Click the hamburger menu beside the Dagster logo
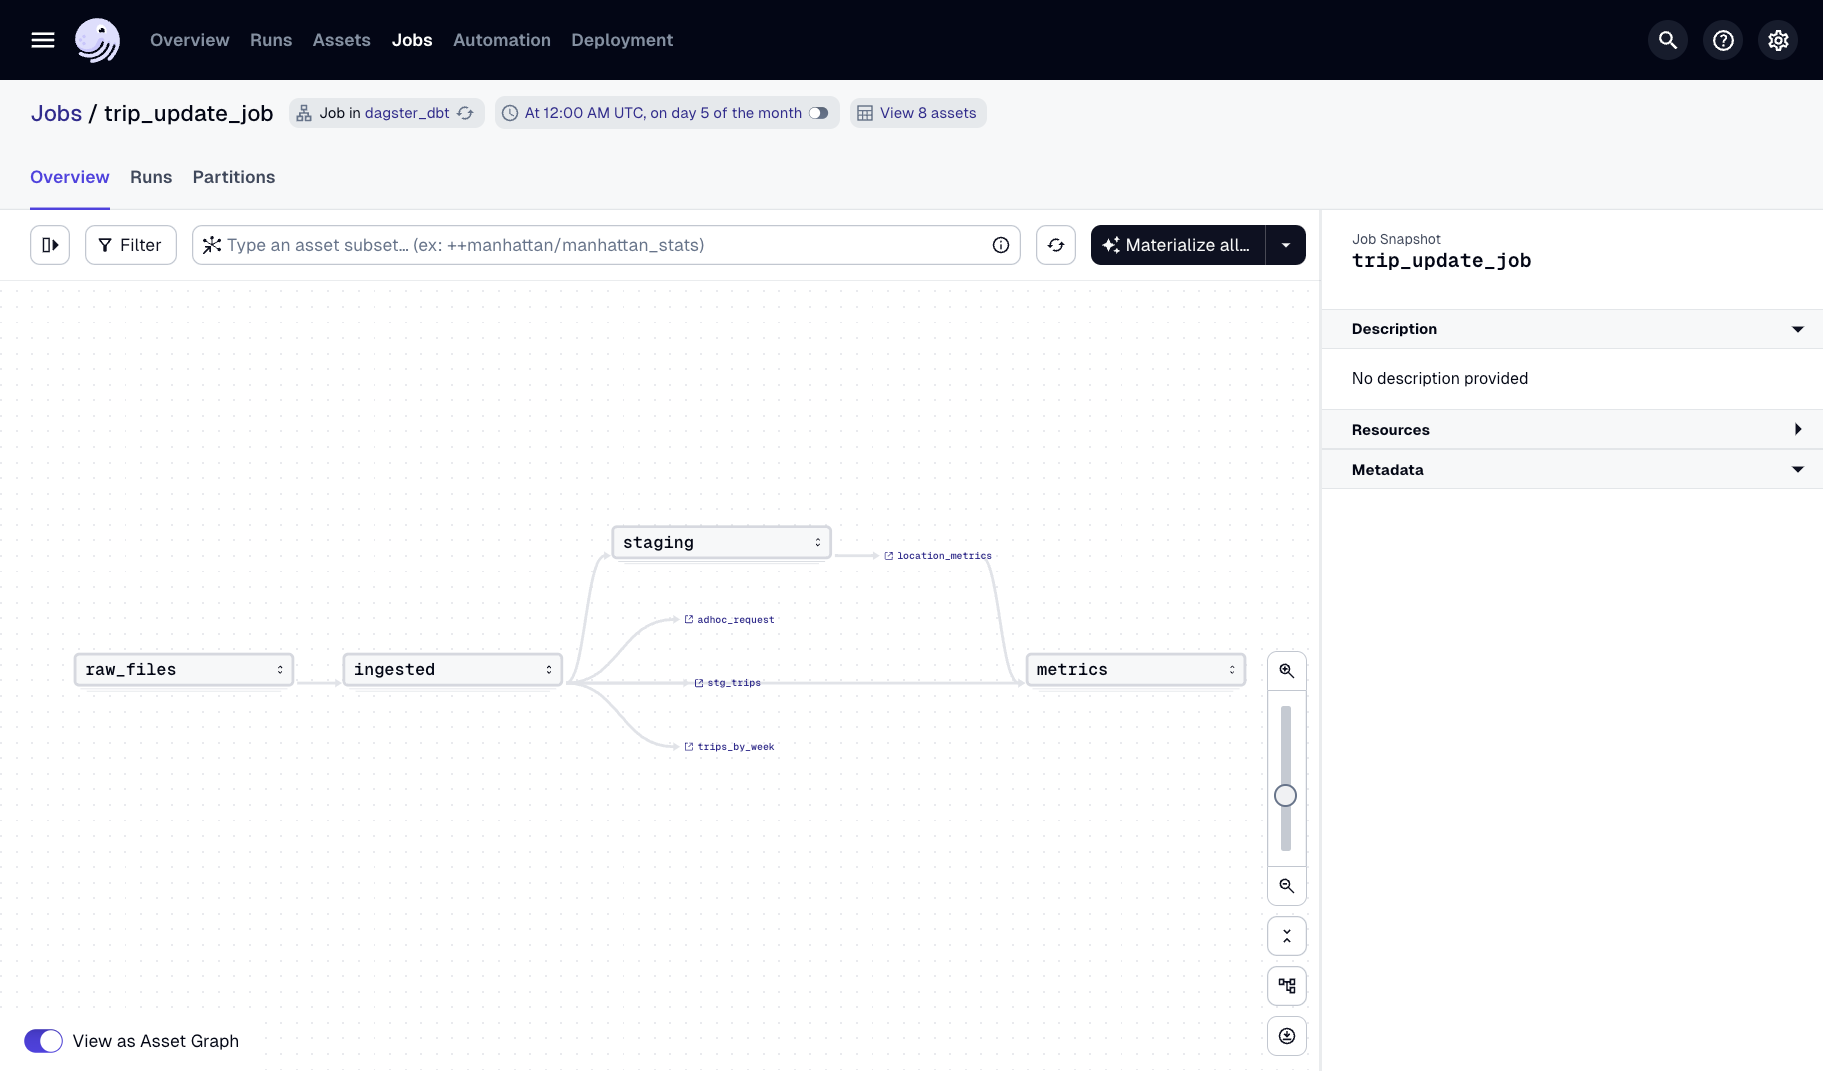The width and height of the screenshot is (1823, 1071). point(43,40)
